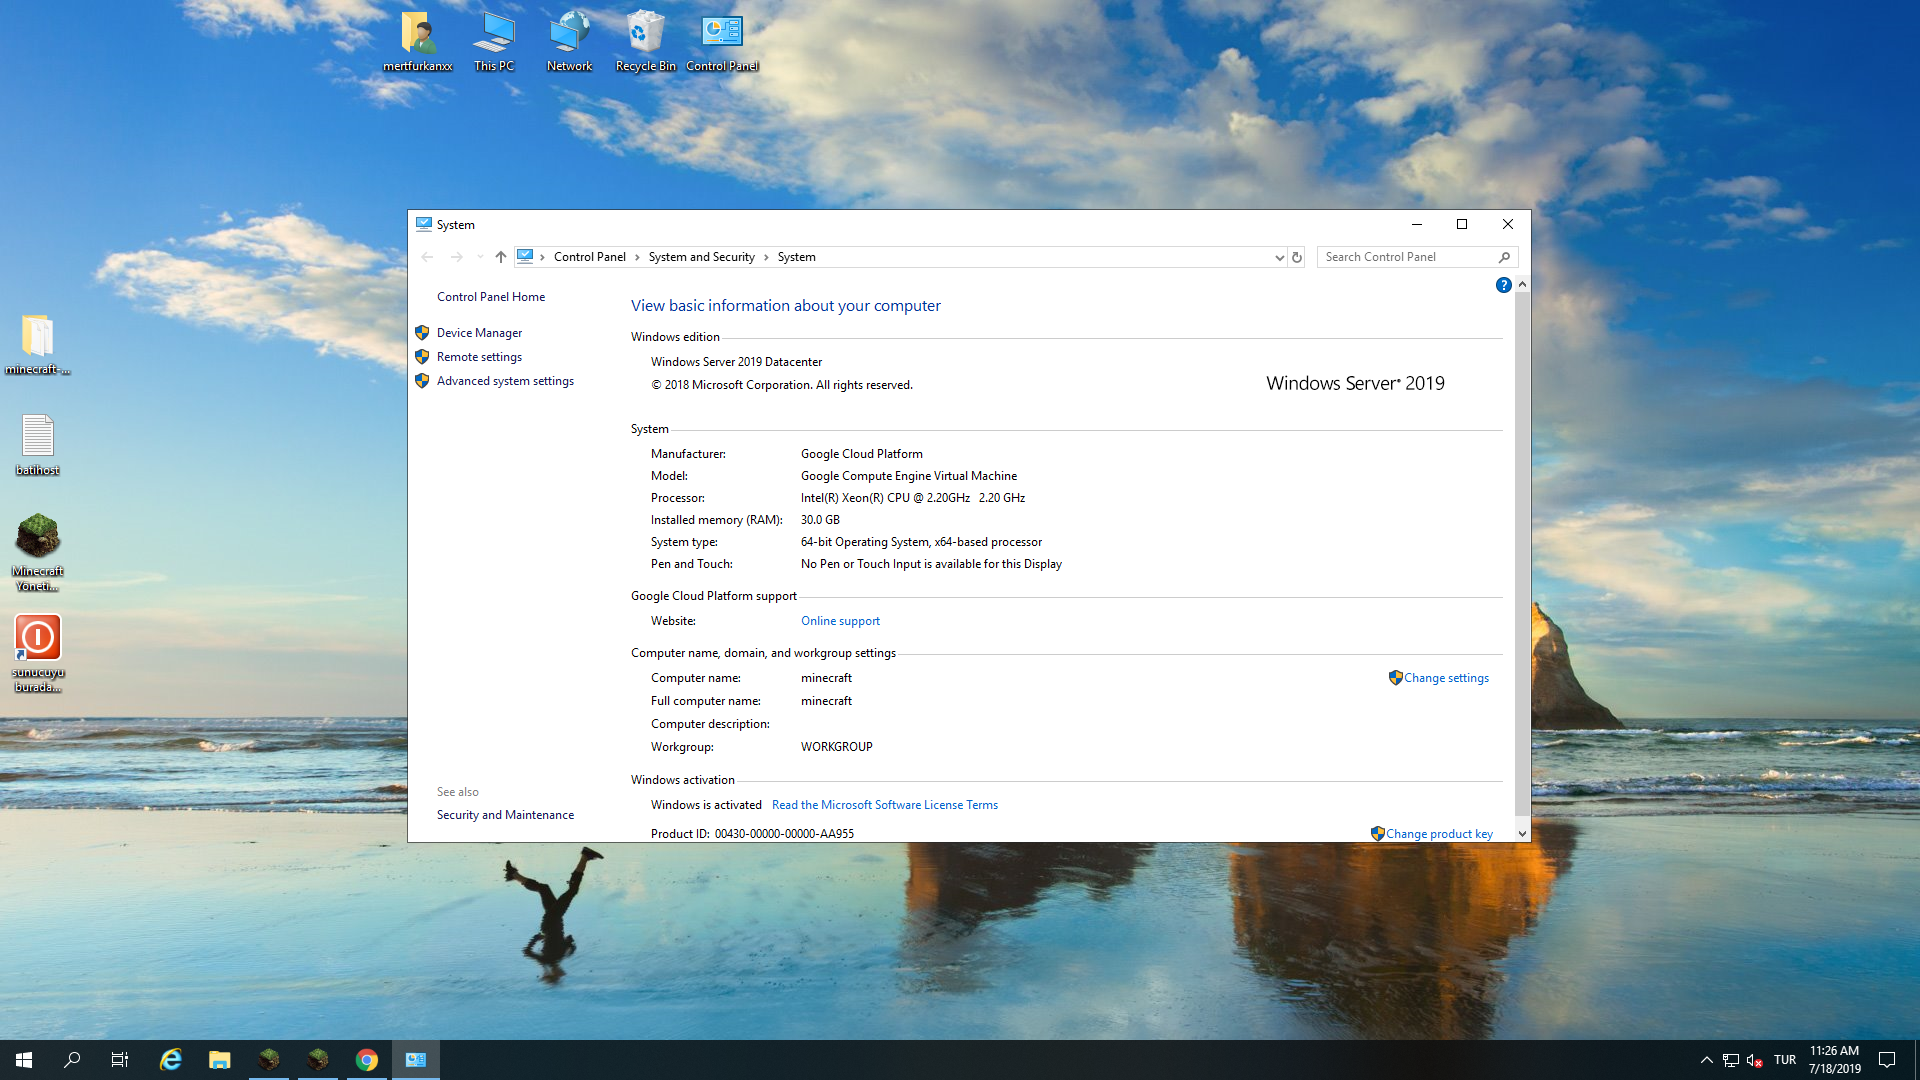This screenshot has width=1920, height=1080.
Task: Open the recent locations dropdown arrow
Action: point(480,257)
